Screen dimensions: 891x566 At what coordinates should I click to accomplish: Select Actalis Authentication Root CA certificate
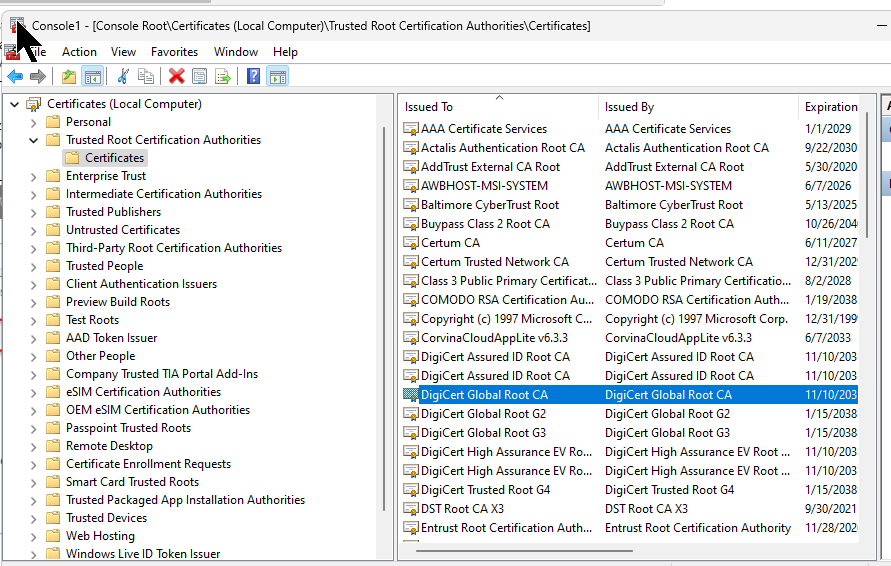tap(503, 148)
